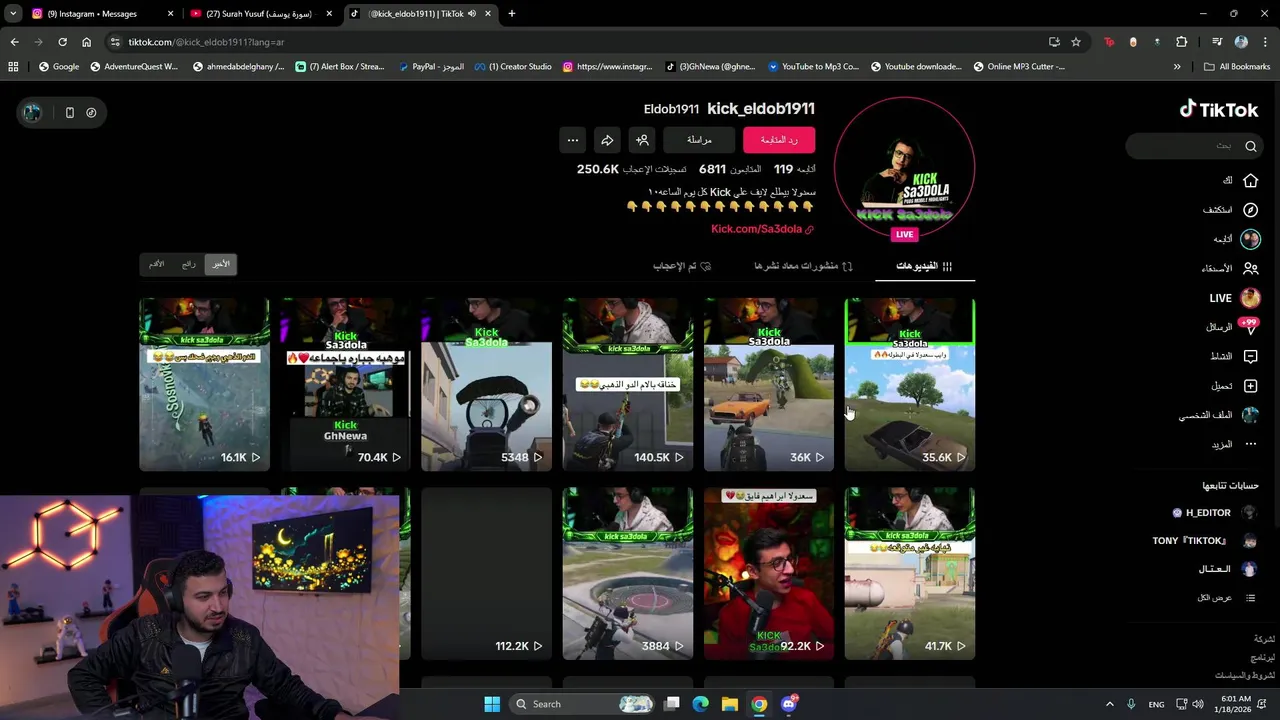1280x720 pixels.
Task: Reload the page
Action: [x=62, y=42]
